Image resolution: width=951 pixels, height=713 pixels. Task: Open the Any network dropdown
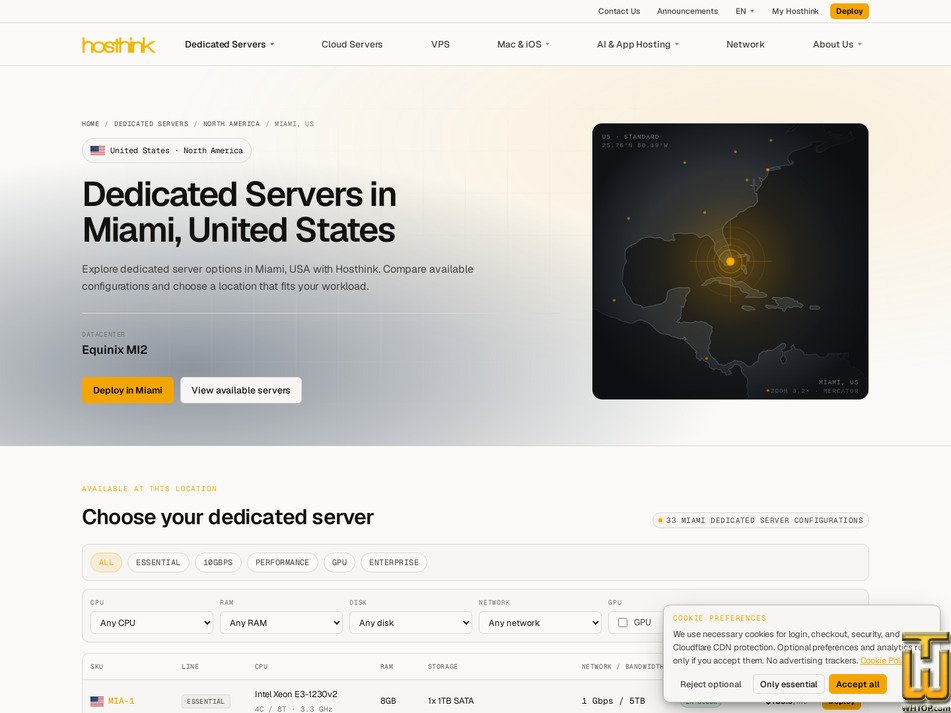[540, 623]
